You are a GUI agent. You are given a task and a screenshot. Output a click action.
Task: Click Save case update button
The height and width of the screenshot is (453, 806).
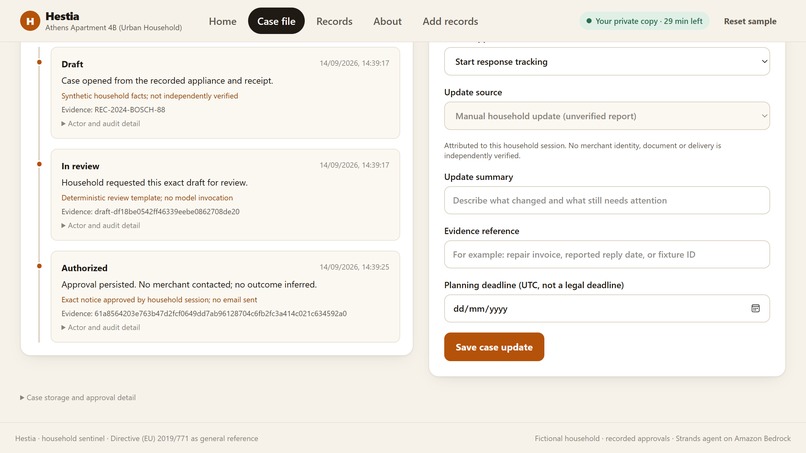coord(494,347)
